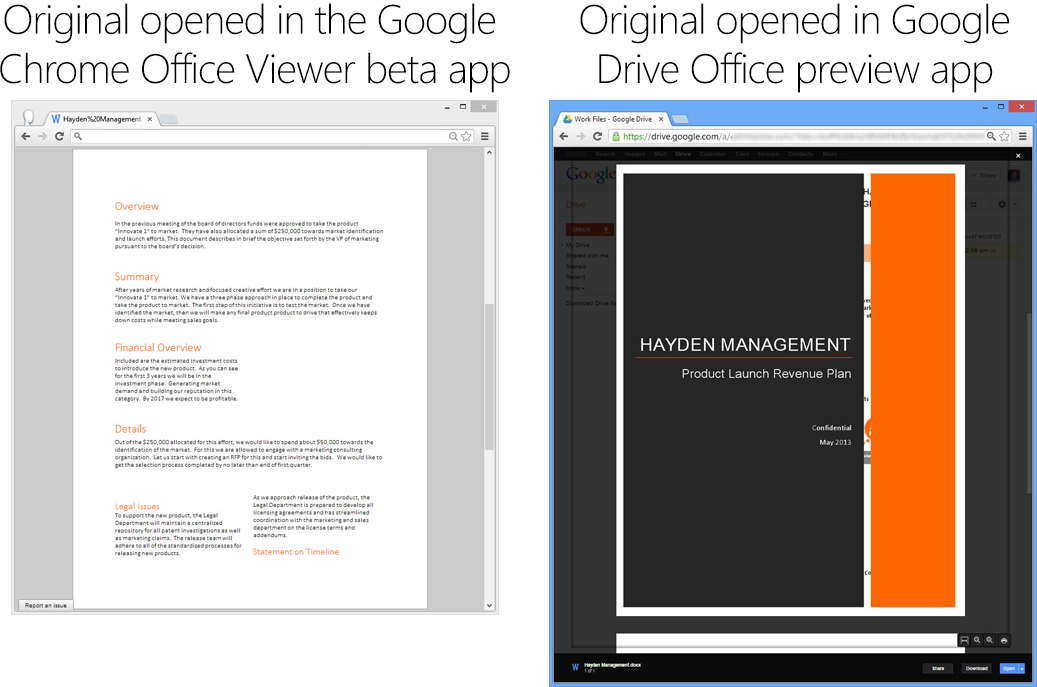Click the Report an issue button
Image resolution: width=1037 pixels, height=687 pixels.
[x=45, y=605]
